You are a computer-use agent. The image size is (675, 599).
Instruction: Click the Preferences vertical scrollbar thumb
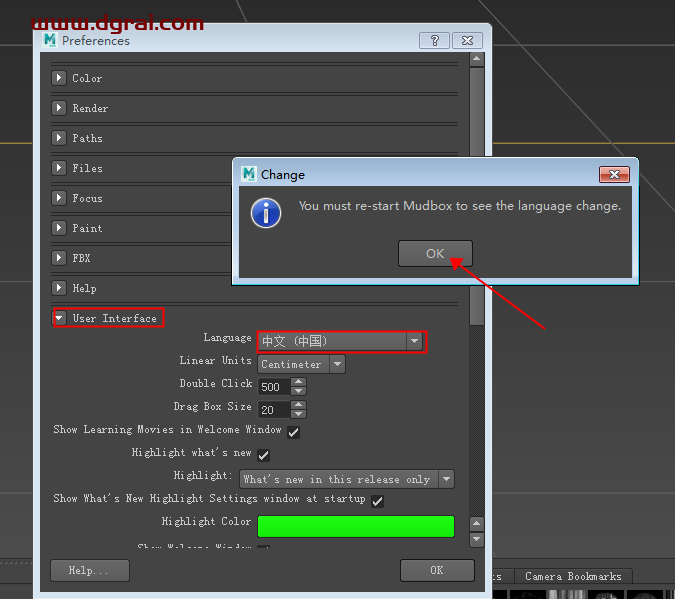pos(477,196)
